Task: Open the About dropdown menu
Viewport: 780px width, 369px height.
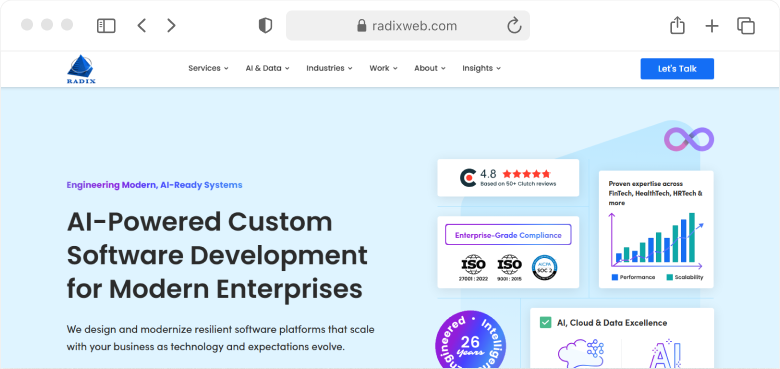Action: (430, 68)
